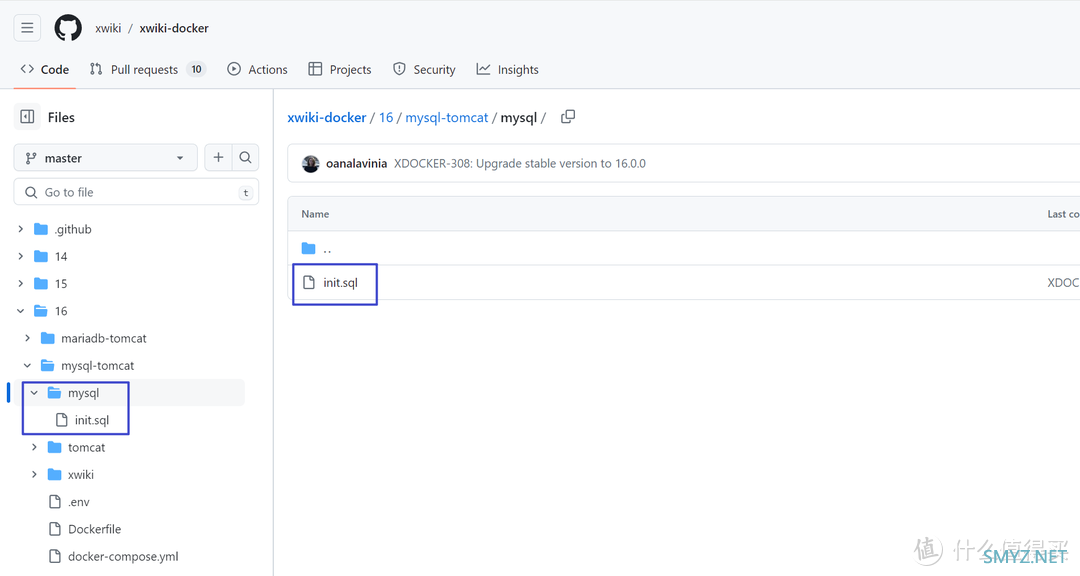The height and width of the screenshot is (576, 1080).
Task: Expand the folder 15 chevron
Action: tap(21, 284)
